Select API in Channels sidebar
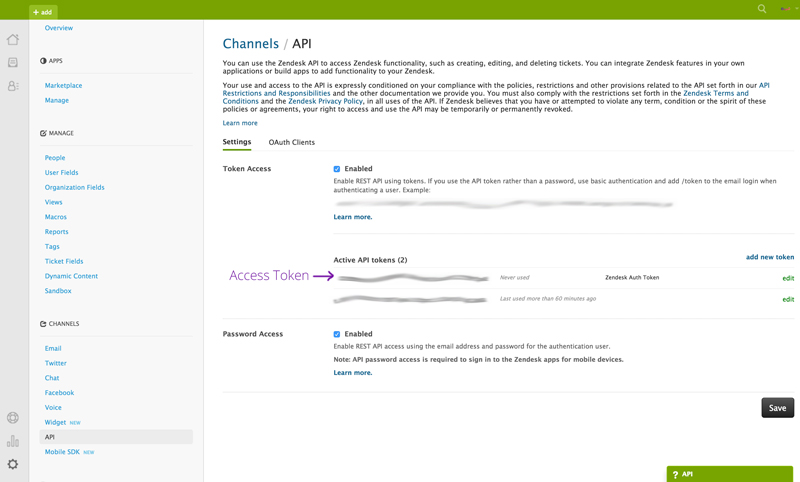The height and width of the screenshot is (482, 800). 116,437
